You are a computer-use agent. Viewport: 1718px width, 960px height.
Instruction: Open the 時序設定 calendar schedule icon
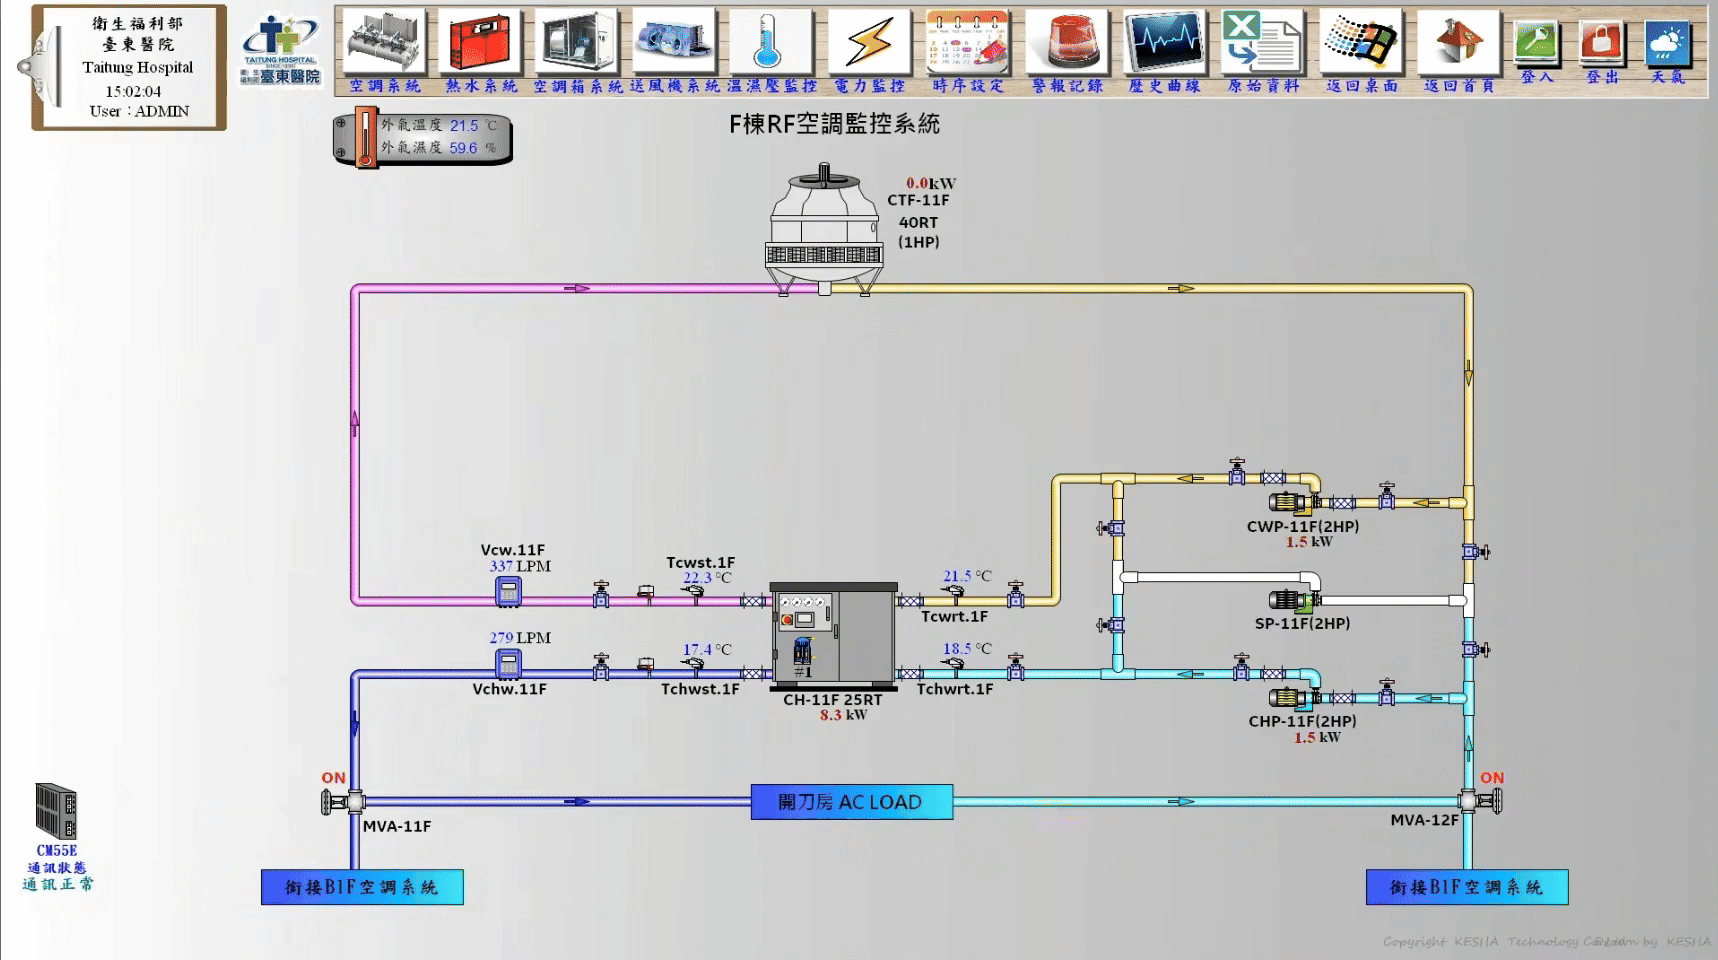(x=967, y=42)
